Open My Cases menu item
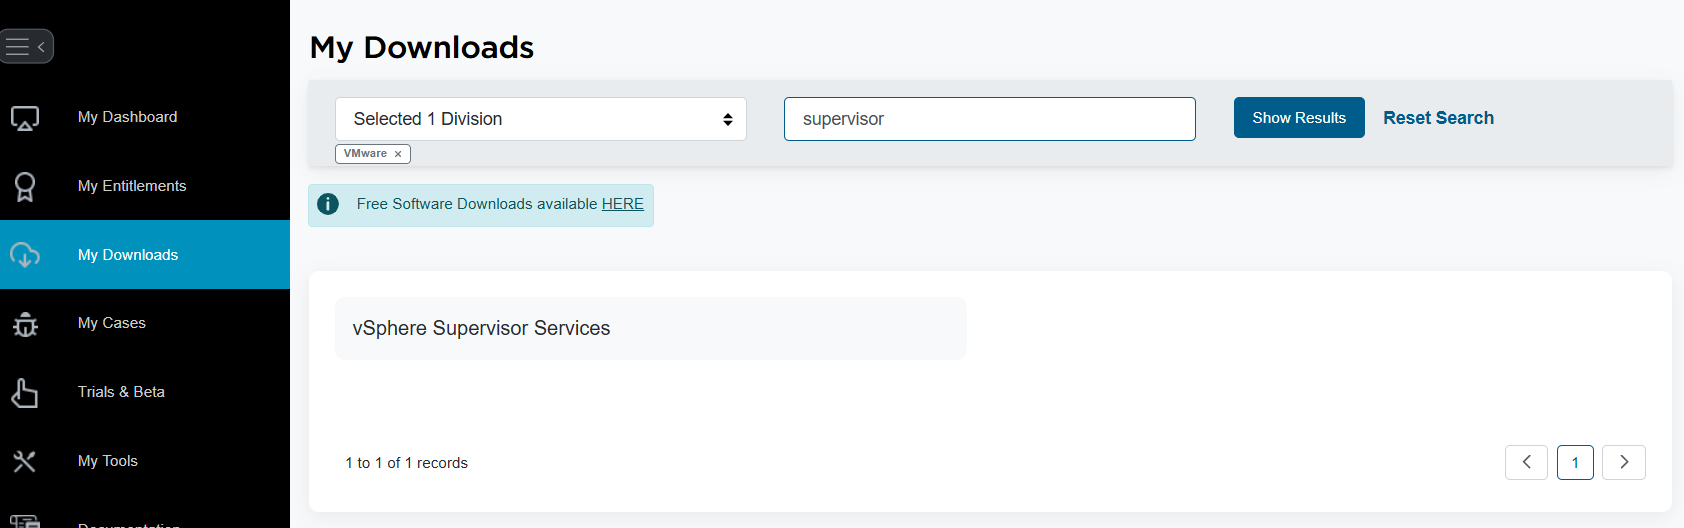Image resolution: width=1684 pixels, height=528 pixels. (x=112, y=323)
